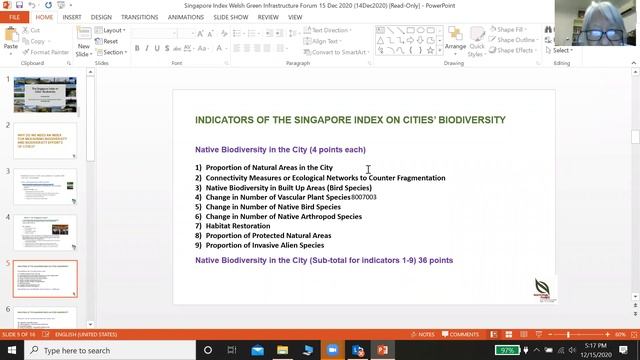
Task: Open the Change Case dropdown
Action: pyautogui.click(x=203, y=49)
